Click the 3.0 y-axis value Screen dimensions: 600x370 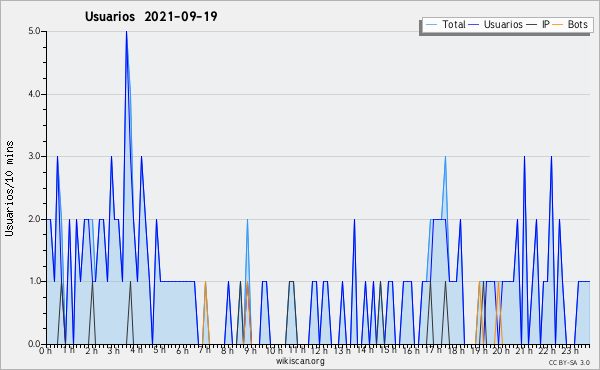tap(34, 156)
